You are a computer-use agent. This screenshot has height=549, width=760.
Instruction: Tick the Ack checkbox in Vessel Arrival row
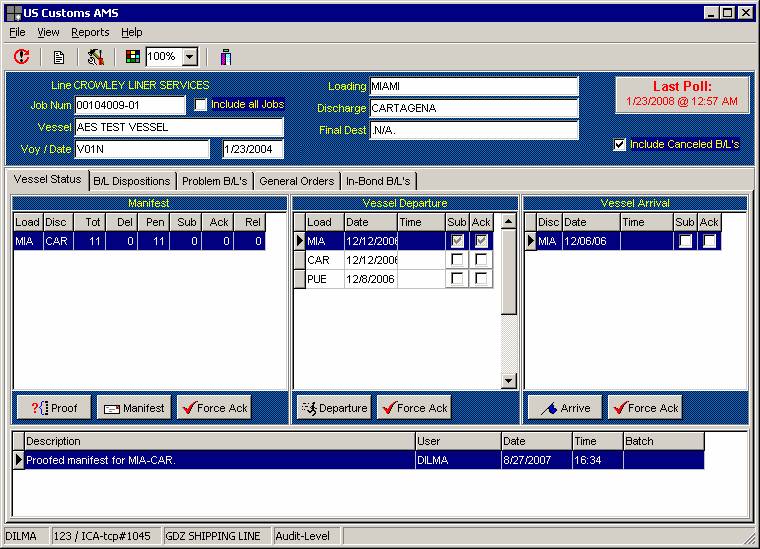[x=709, y=241]
